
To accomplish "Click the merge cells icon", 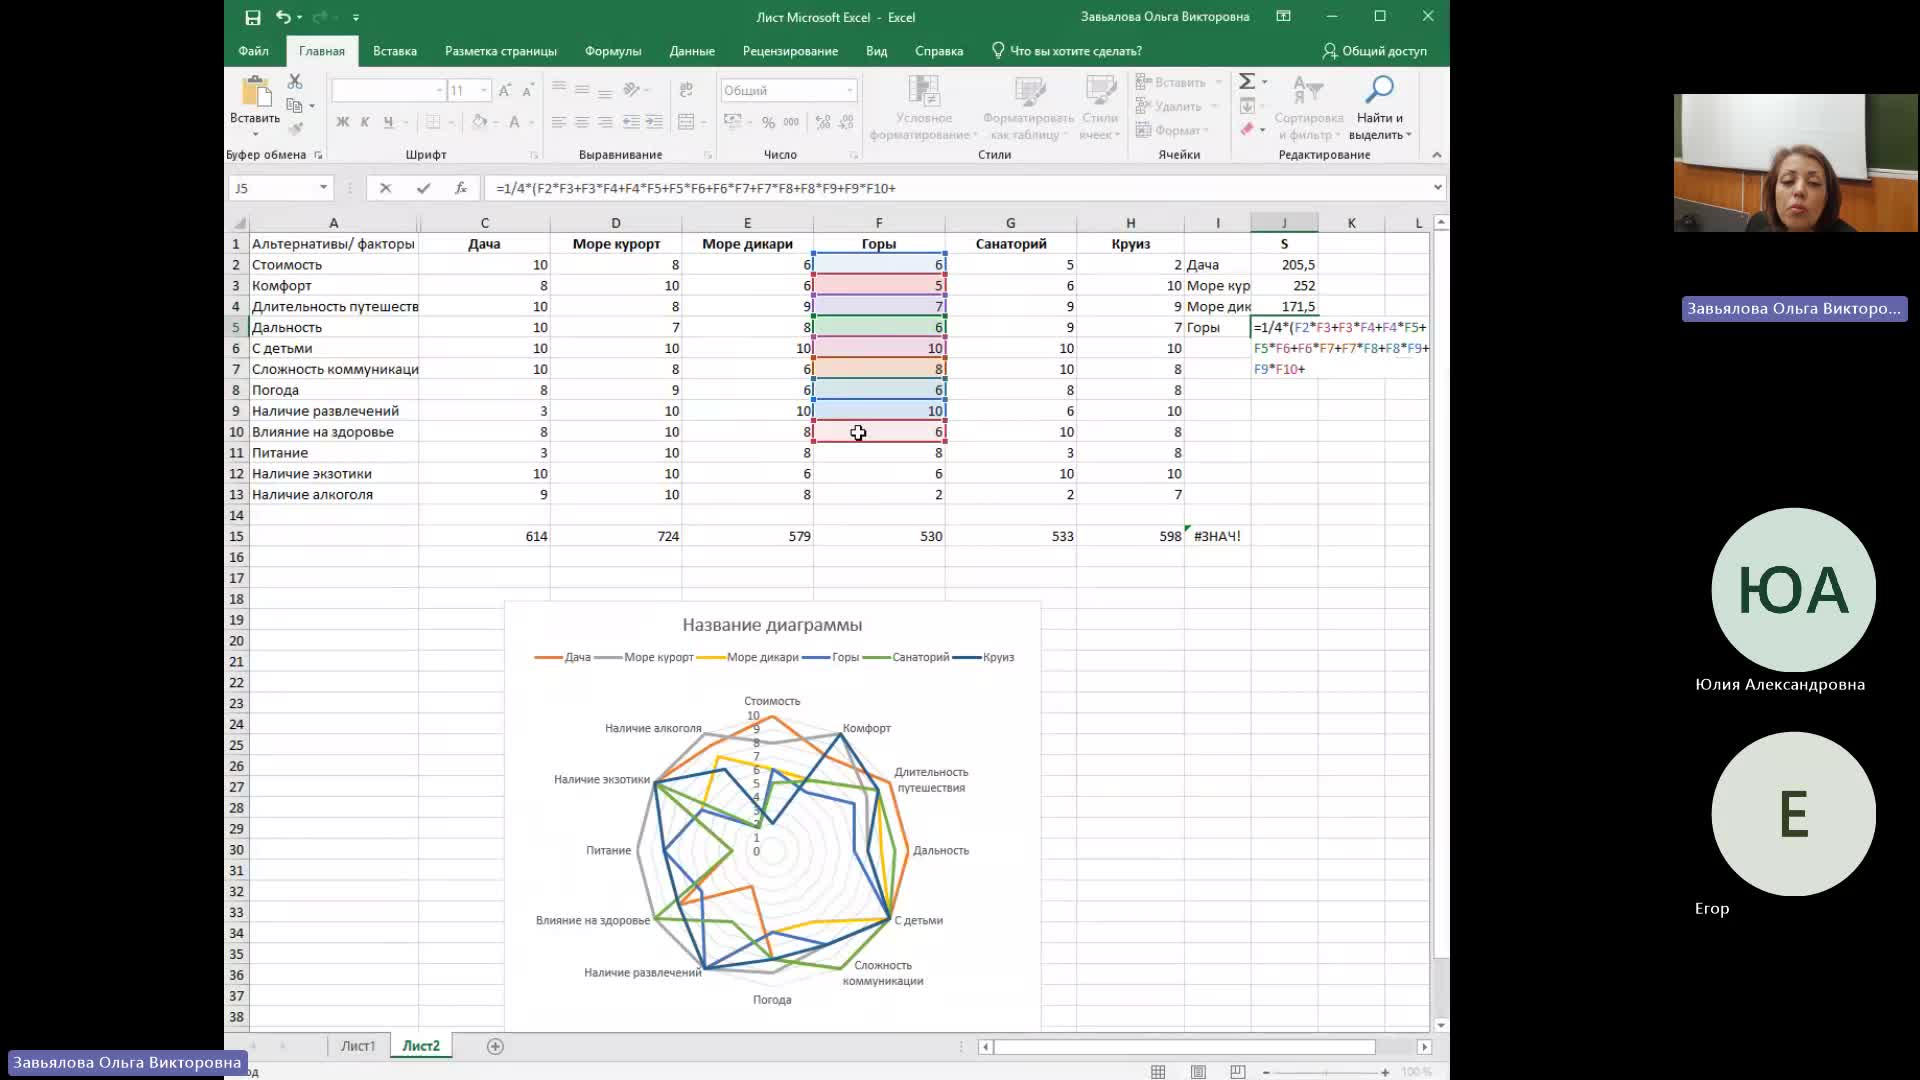I will [x=686, y=122].
